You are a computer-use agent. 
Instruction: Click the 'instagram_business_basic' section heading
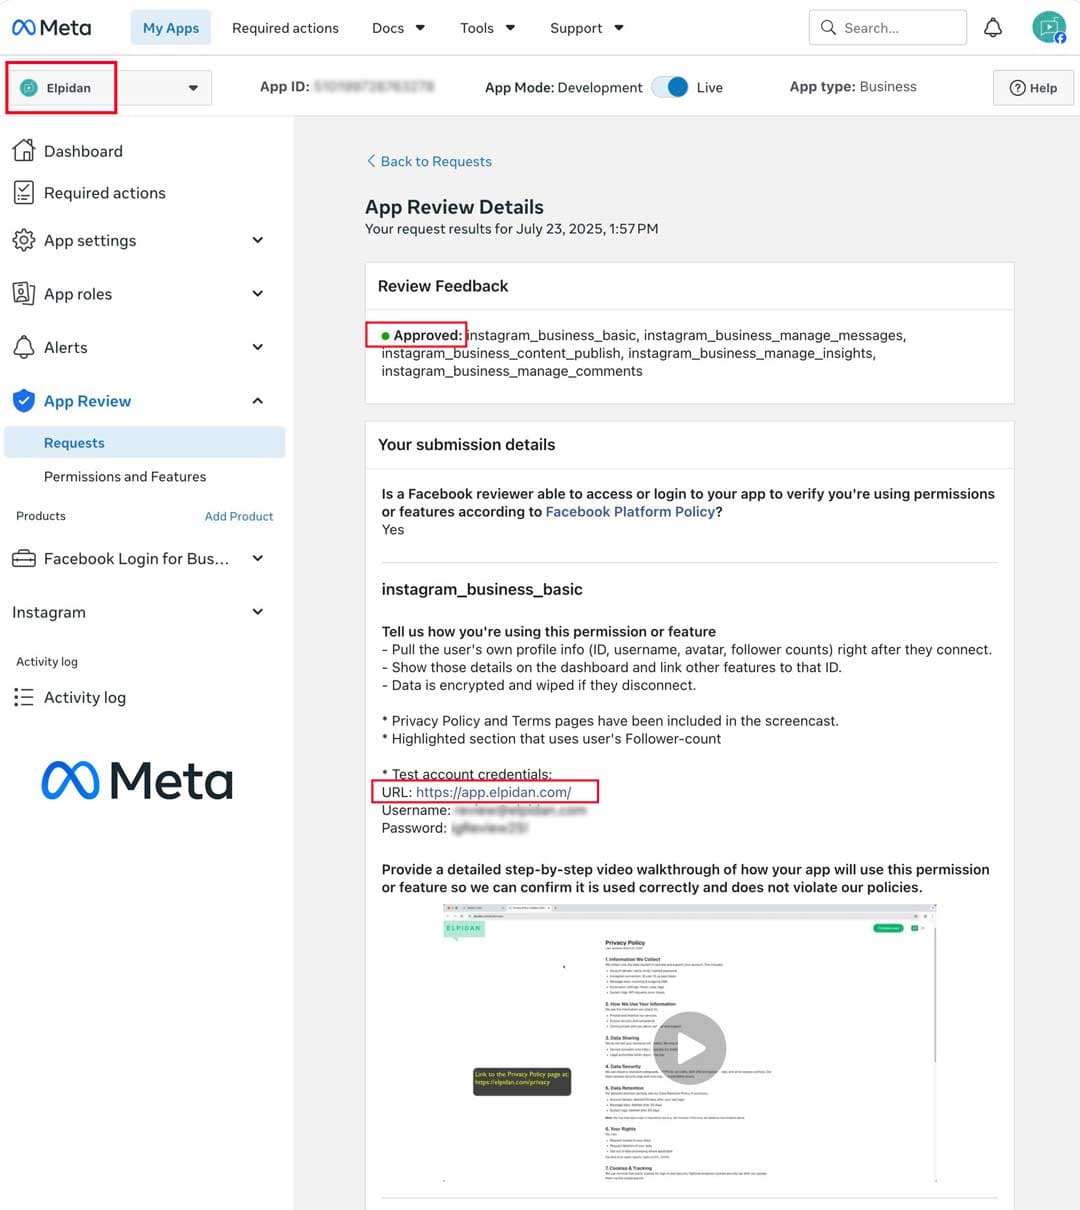coord(482,589)
